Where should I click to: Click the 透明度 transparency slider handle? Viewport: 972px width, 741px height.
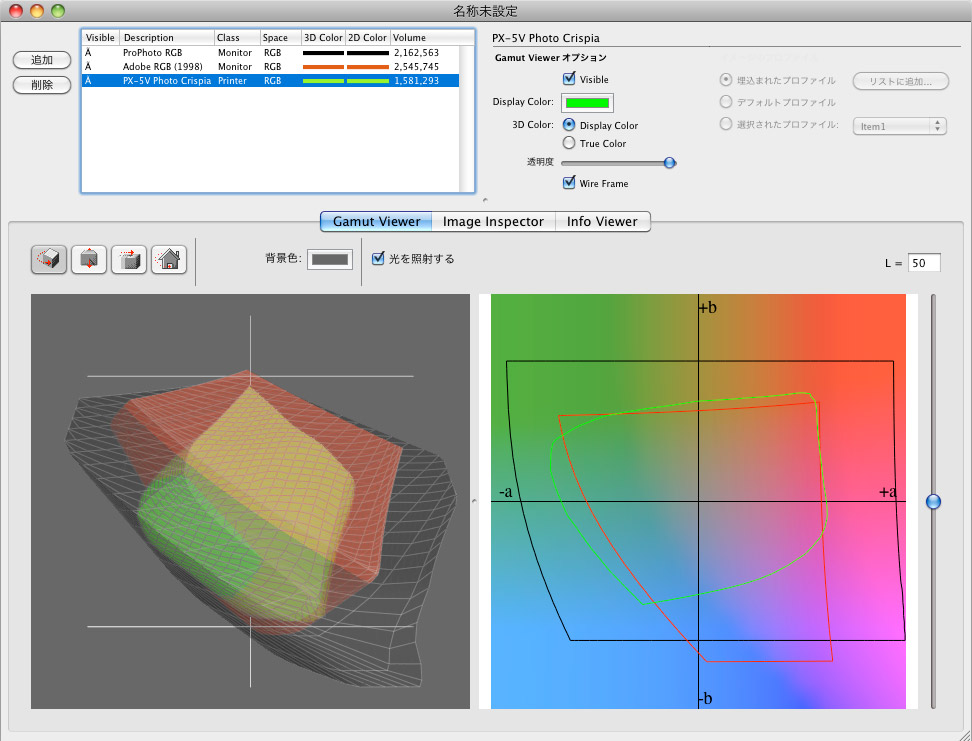(x=669, y=162)
